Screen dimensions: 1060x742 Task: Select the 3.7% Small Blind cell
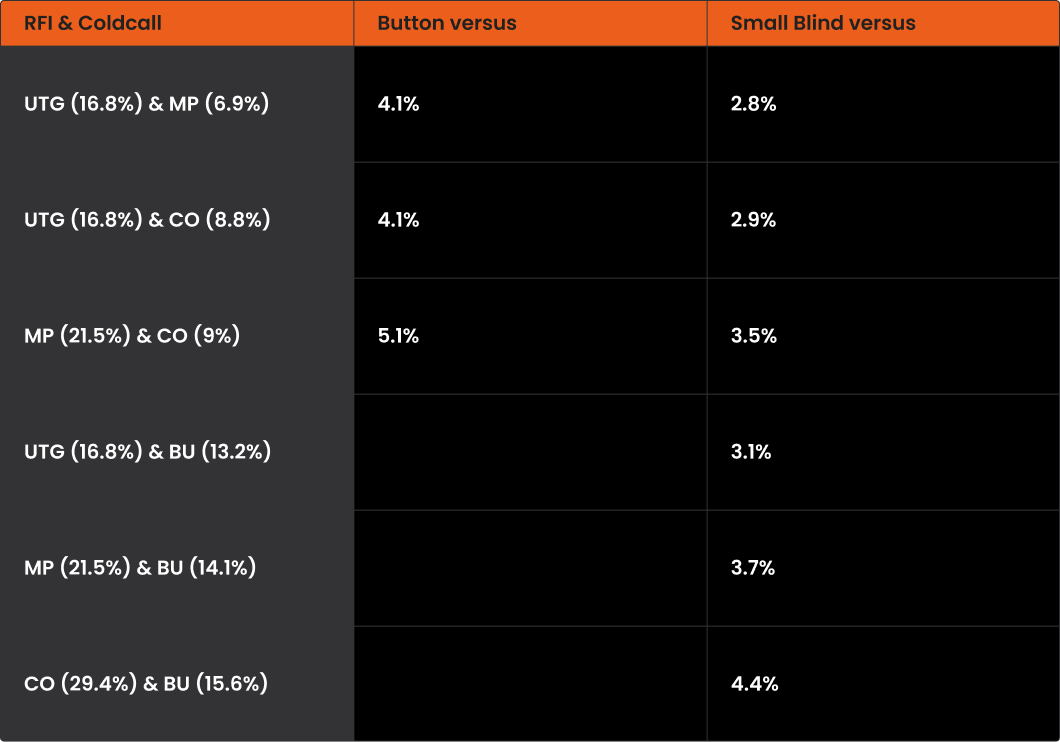click(753, 568)
